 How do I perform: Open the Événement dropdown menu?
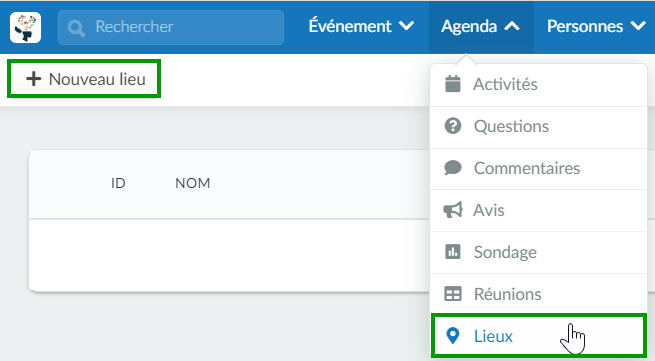point(361,26)
